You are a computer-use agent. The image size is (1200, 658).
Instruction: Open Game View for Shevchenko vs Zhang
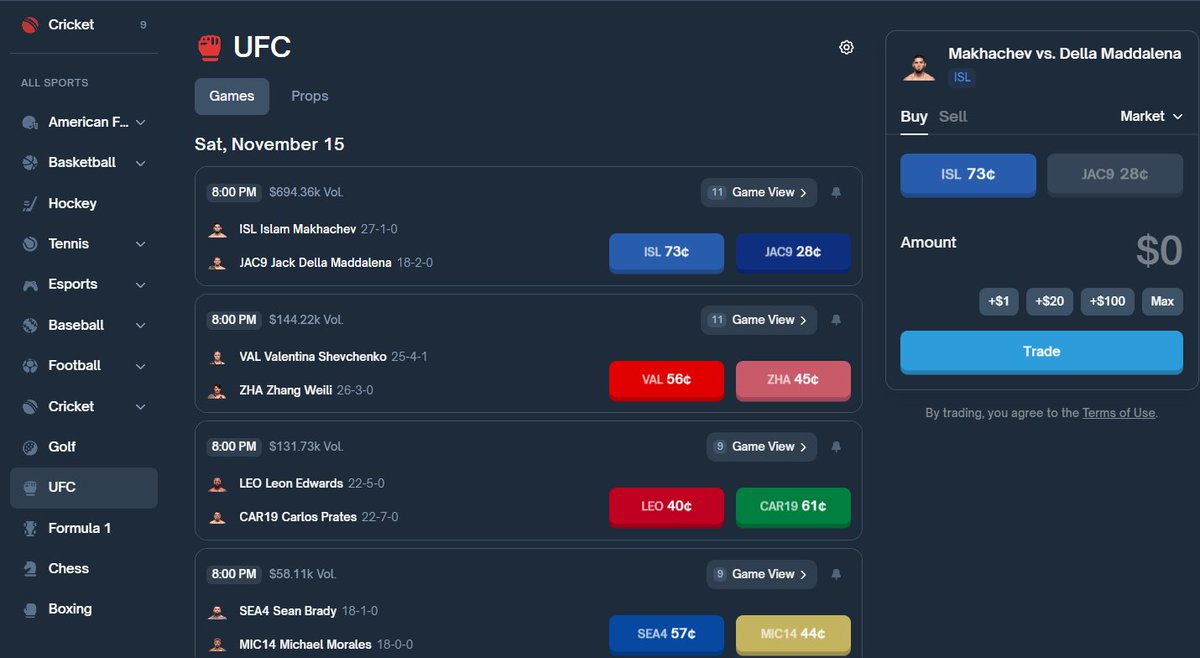coord(759,320)
